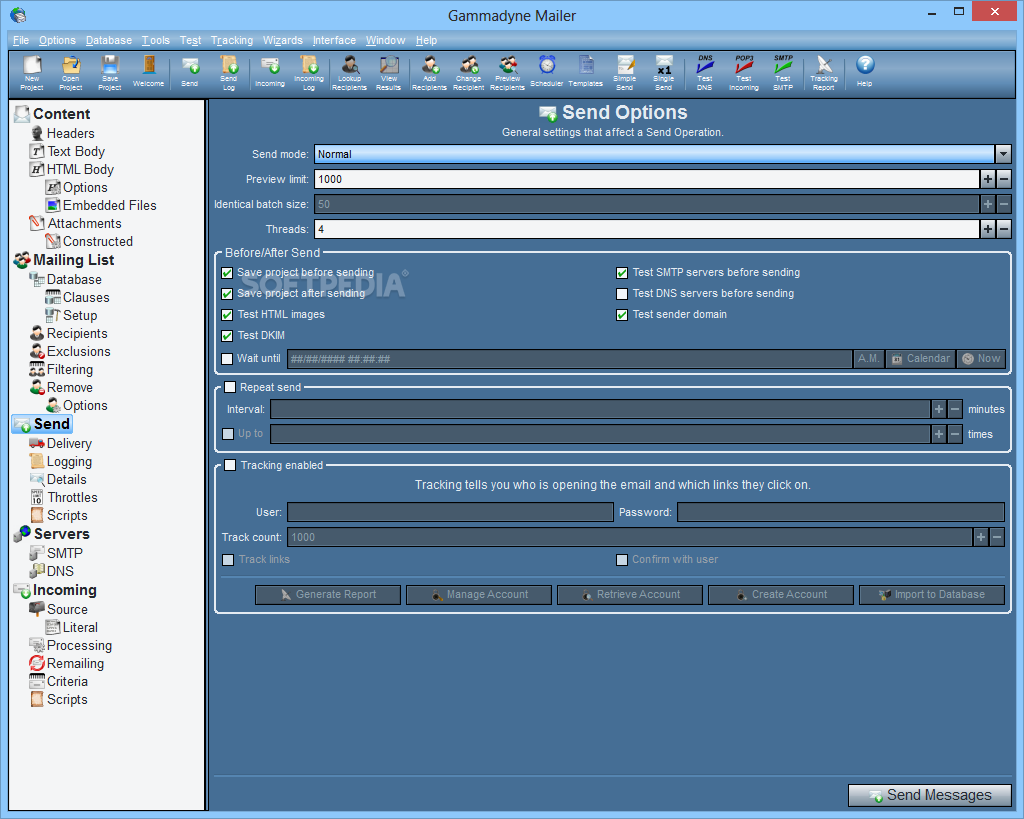Click Preview Recipients toolbar icon
This screenshot has height=819, width=1024.
[507, 73]
